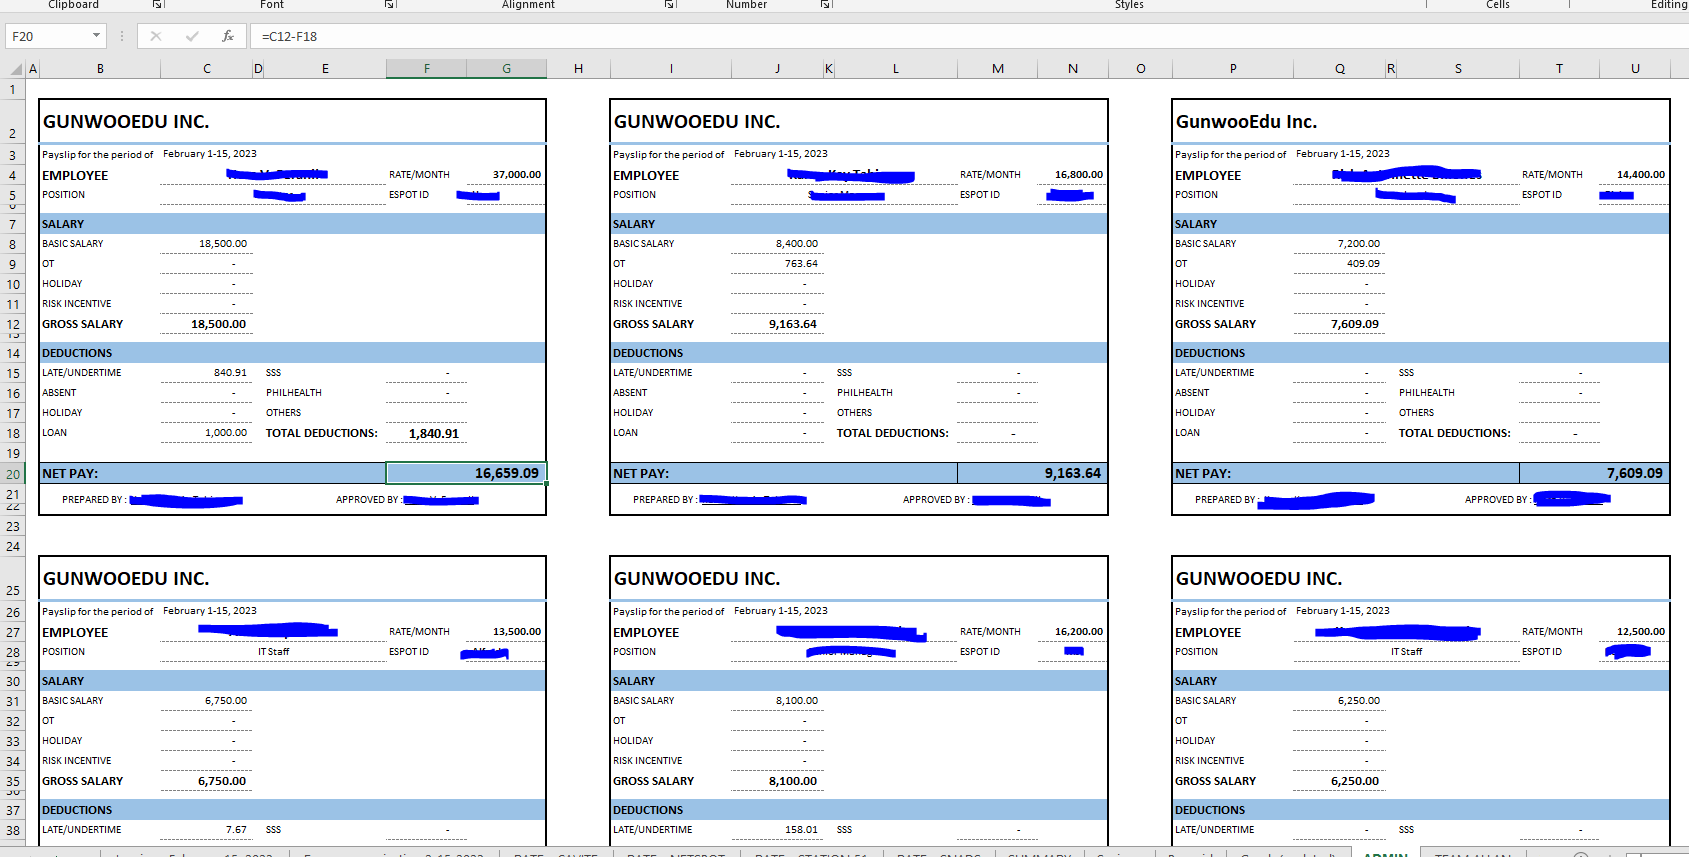Image resolution: width=1689 pixels, height=857 pixels.
Task: Open the Number format dialog launcher
Action: click(826, 5)
